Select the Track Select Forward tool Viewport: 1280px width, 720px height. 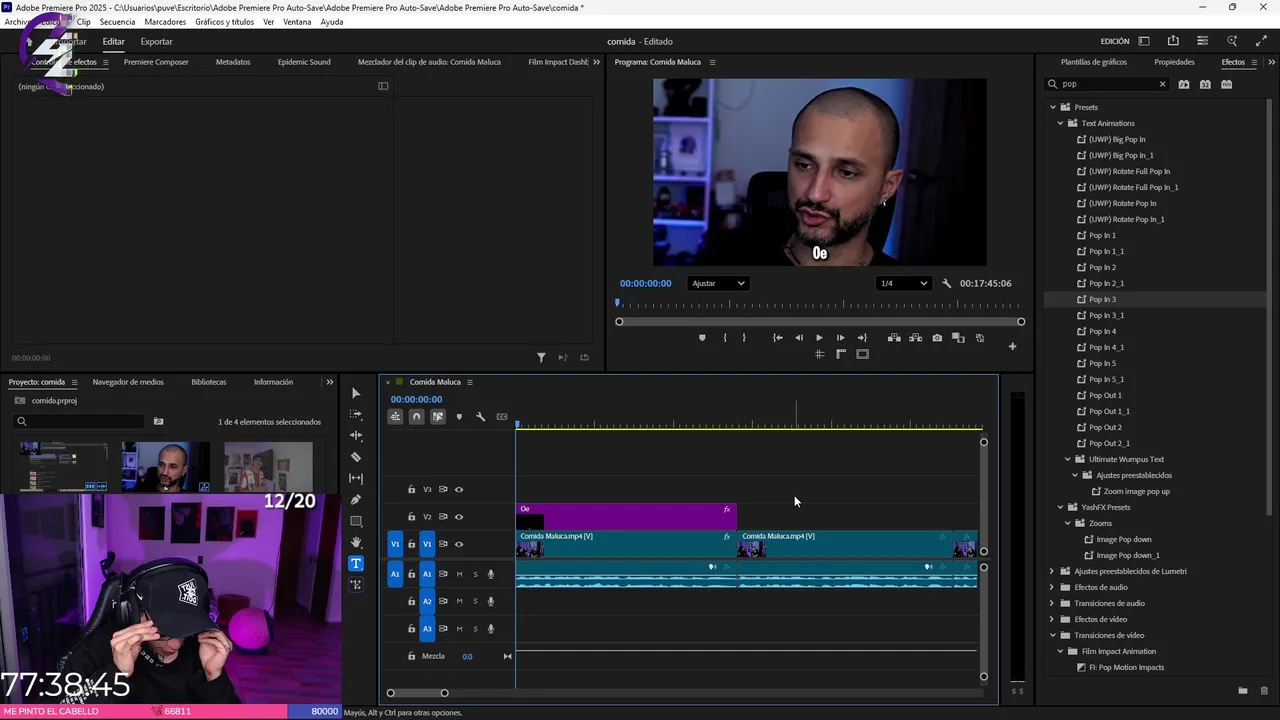point(356,414)
